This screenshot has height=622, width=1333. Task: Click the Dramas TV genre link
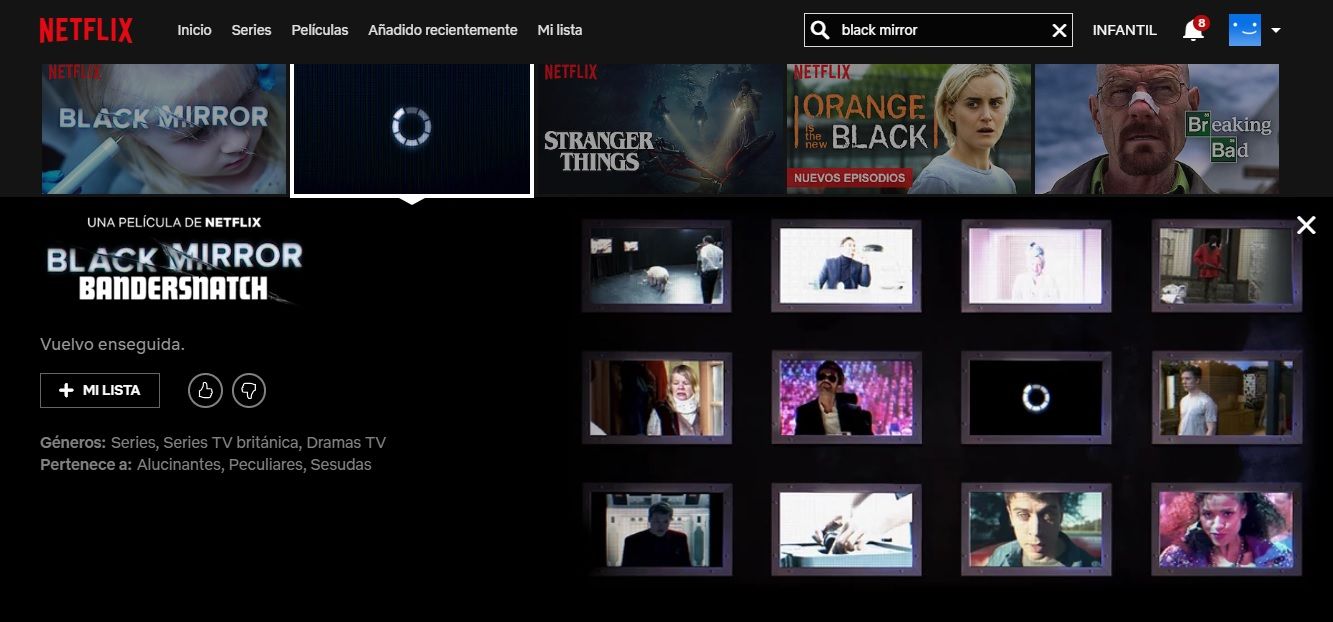[x=346, y=443]
